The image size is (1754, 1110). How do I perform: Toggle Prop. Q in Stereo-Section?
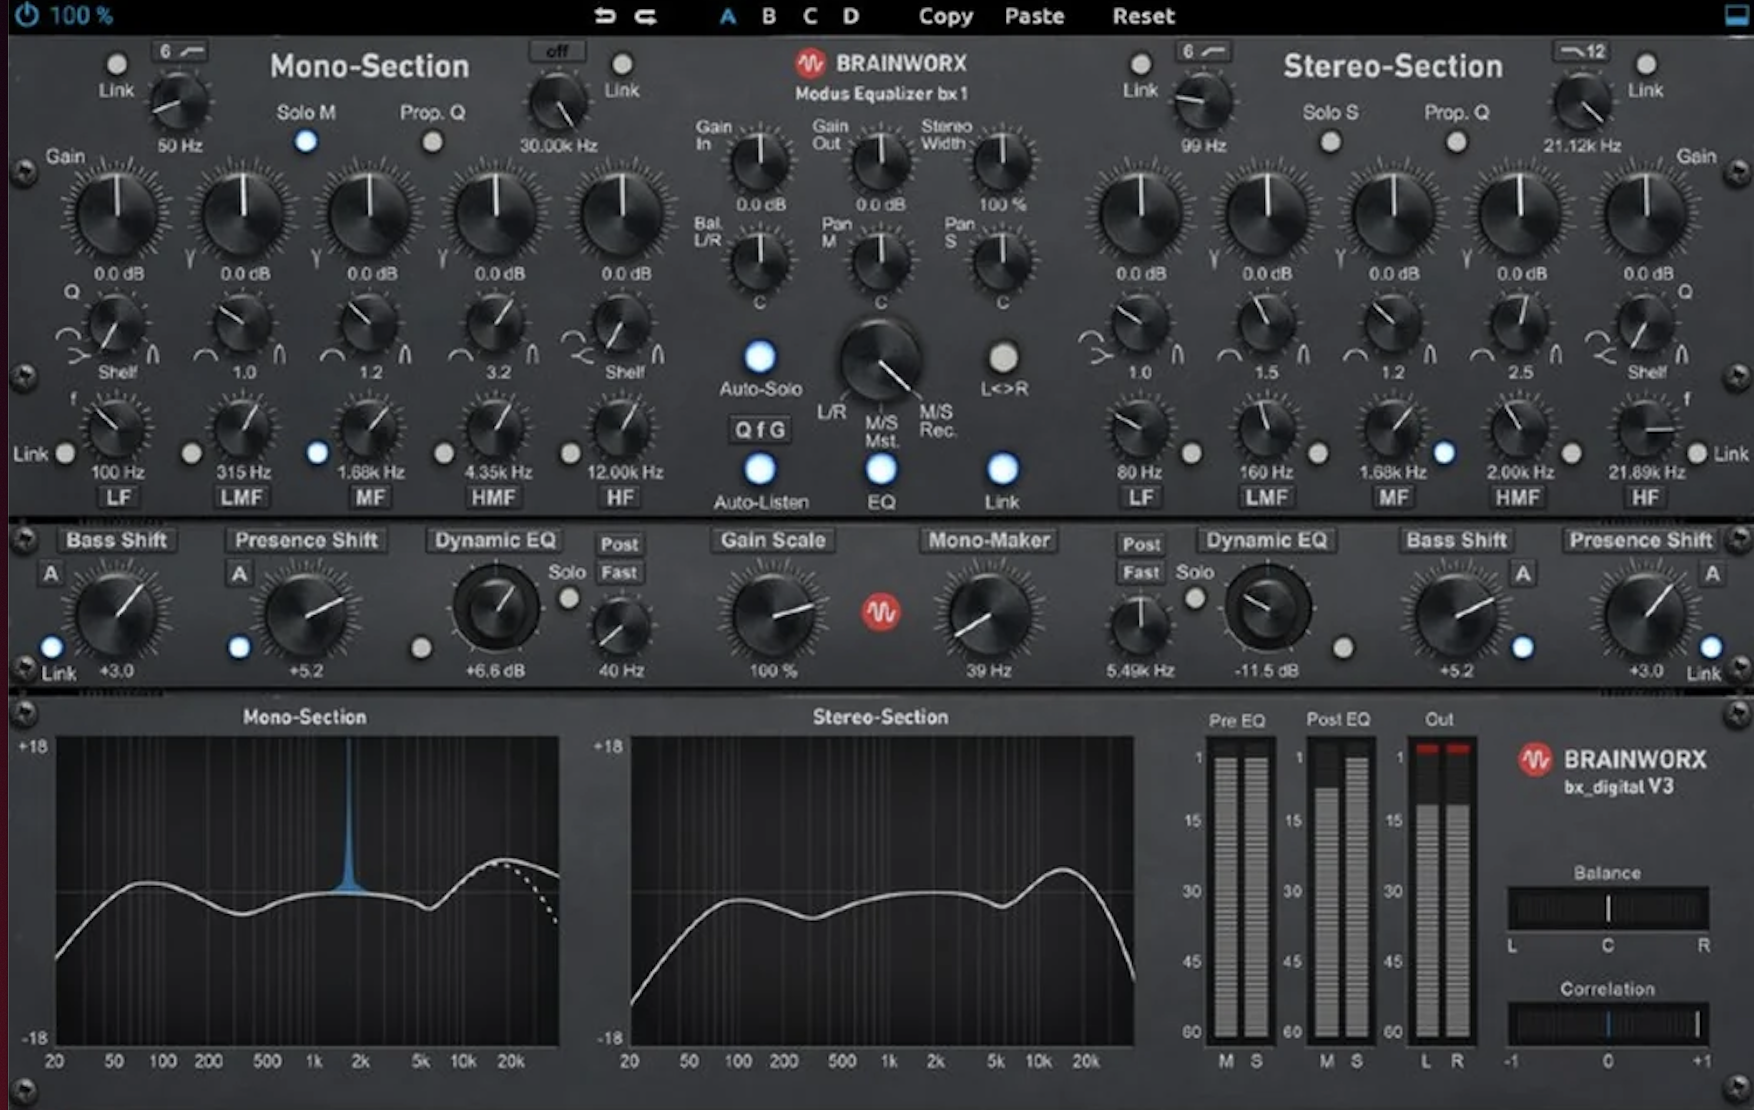pyautogui.click(x=1457, y=142)
